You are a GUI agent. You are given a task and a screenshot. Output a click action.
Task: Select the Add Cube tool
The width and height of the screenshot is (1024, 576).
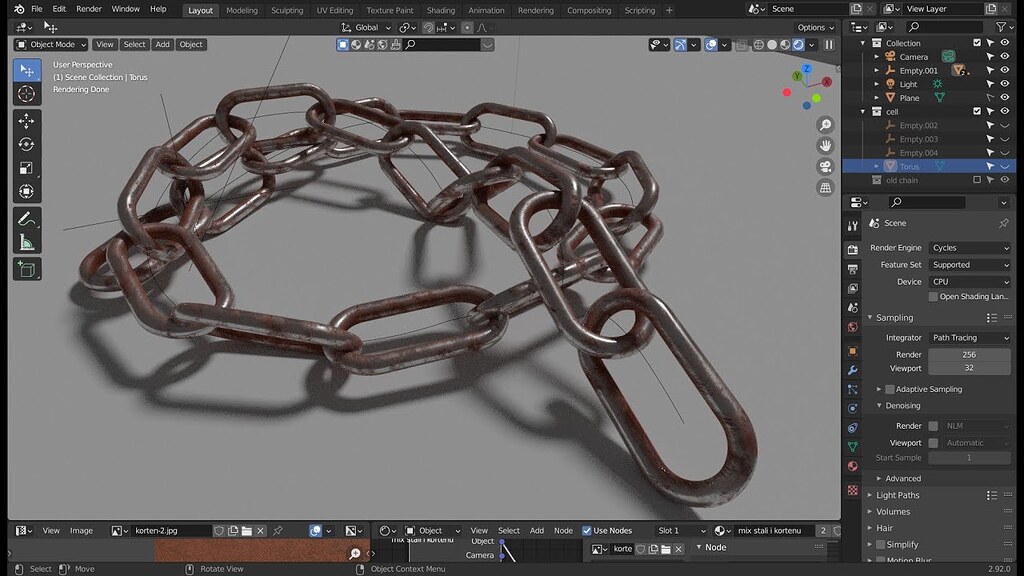[27, 269]
